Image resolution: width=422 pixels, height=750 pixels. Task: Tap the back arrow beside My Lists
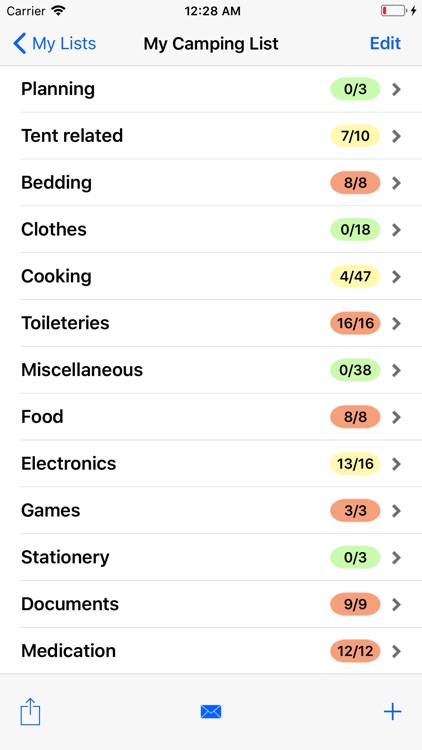point(20,44)
